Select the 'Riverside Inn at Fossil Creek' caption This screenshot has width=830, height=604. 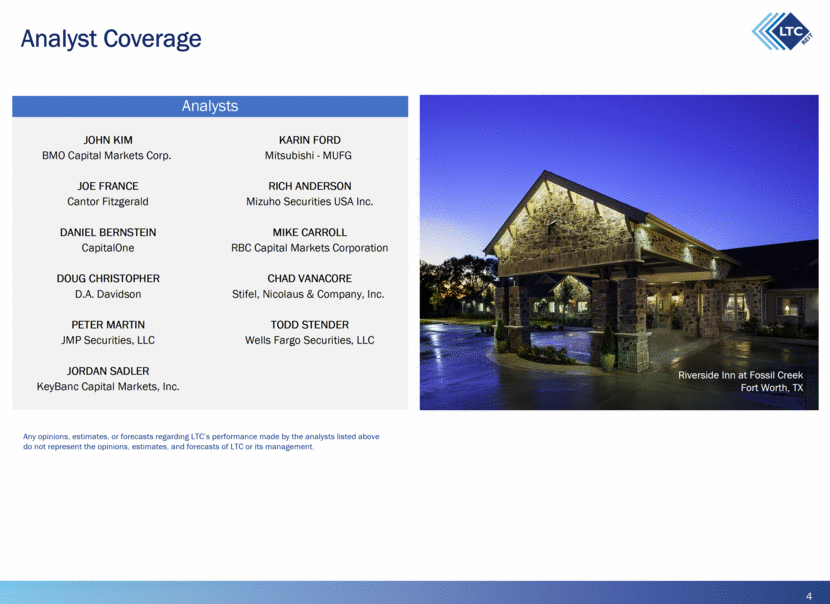coord(741,375)
